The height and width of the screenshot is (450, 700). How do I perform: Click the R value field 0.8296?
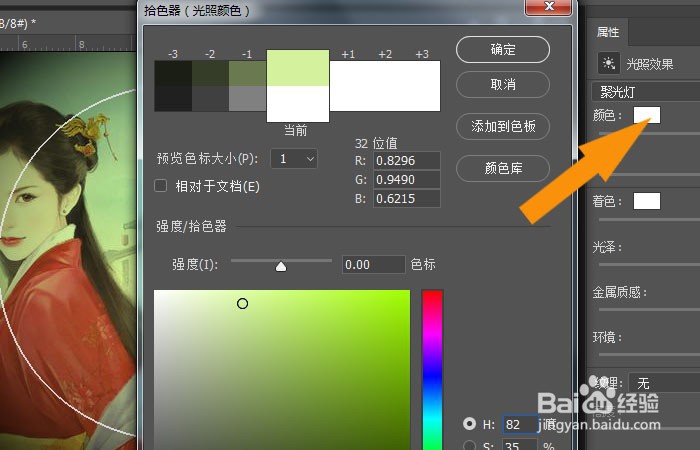(407, 161)
